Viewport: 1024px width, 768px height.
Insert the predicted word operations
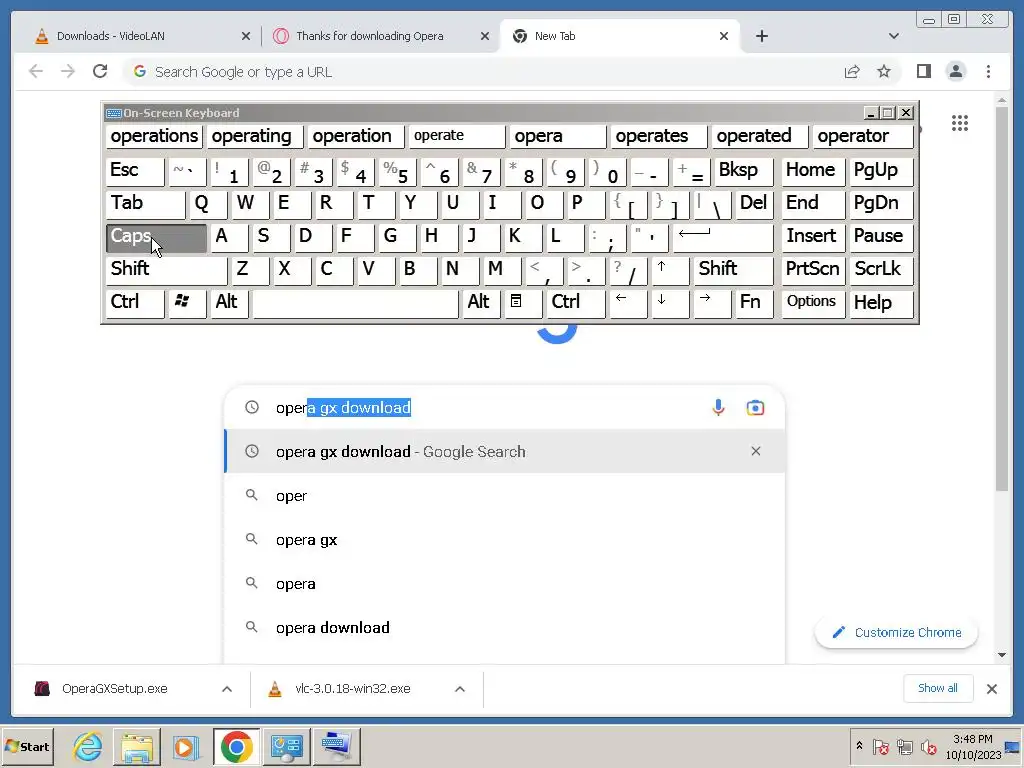tap(154, 136)
